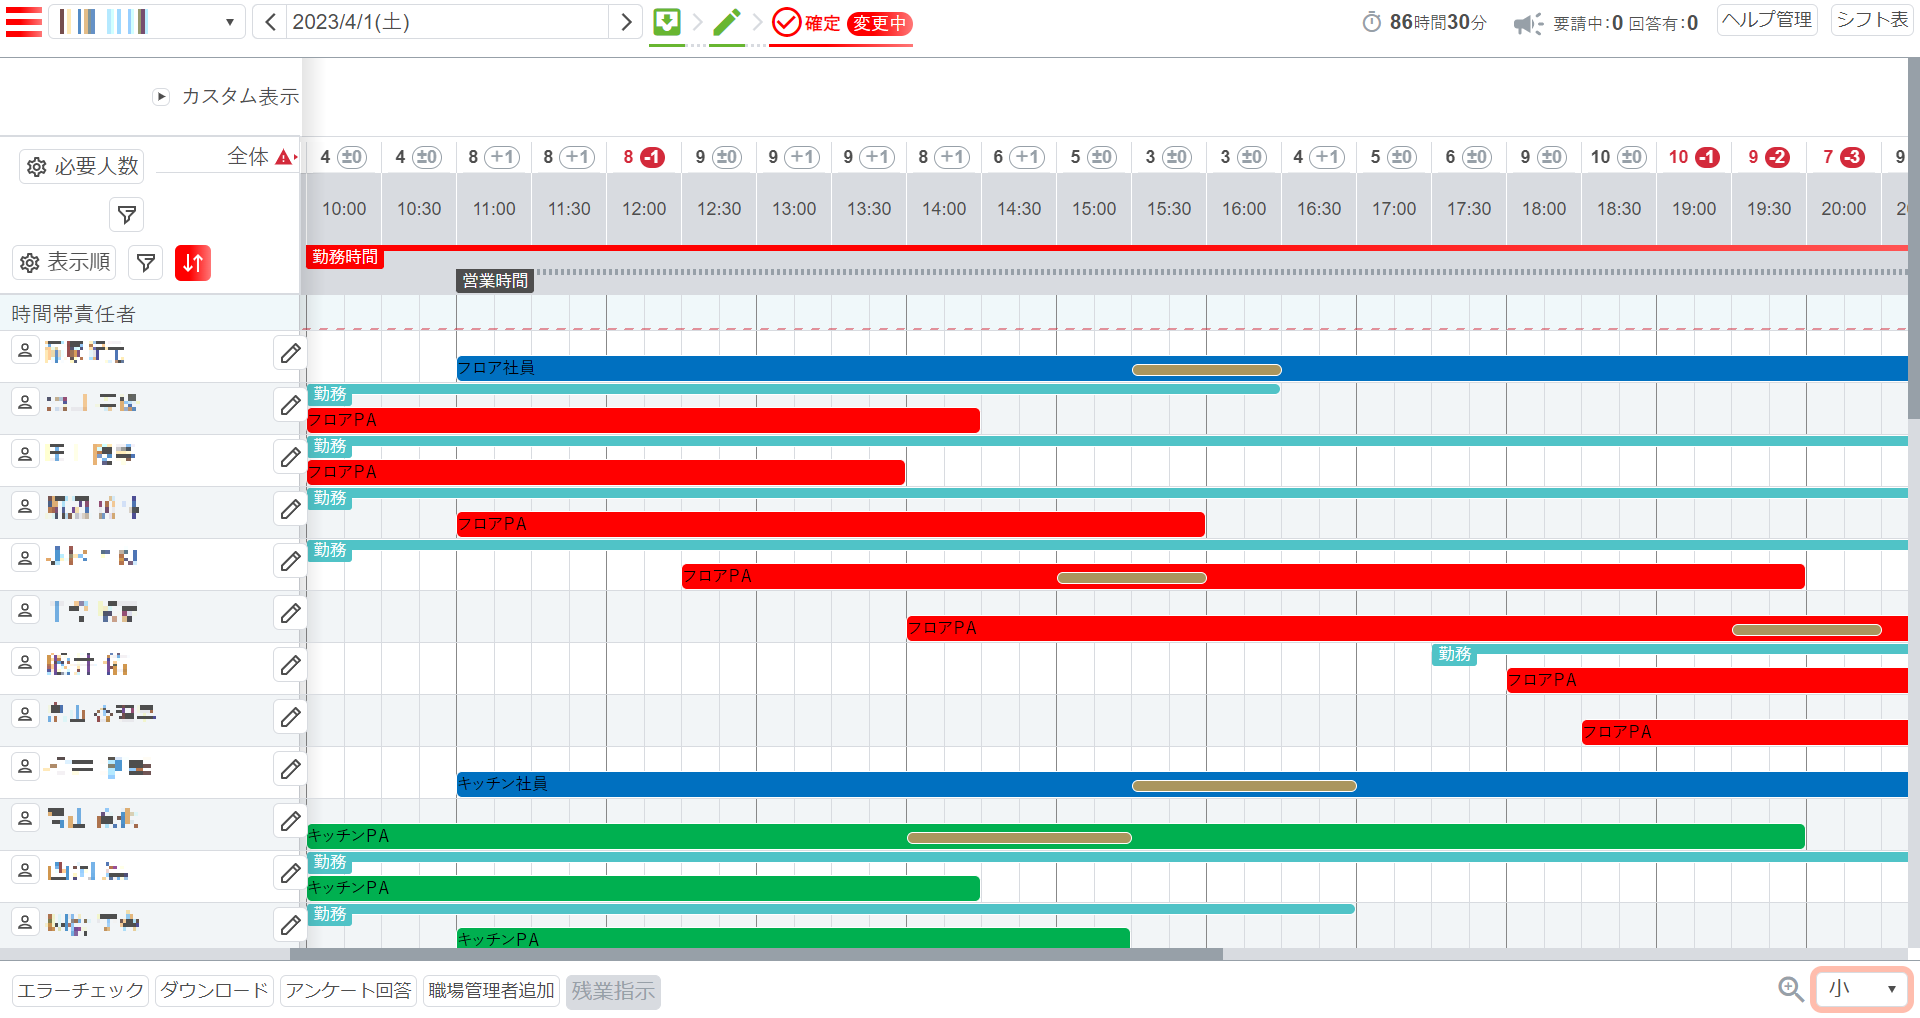
Task: Click person icon of third staff row
Action: tap(25, 454)
